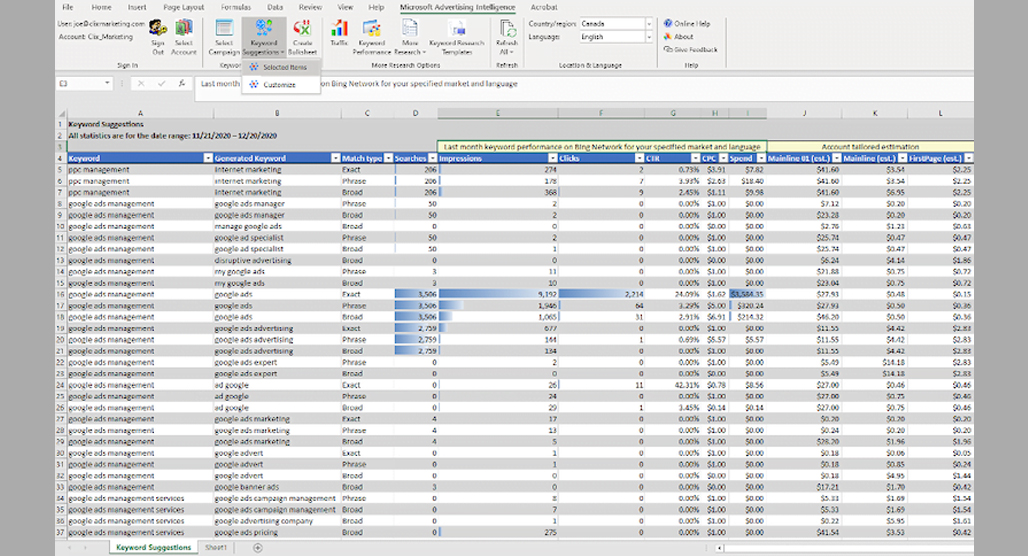Viewport: 1028px width, 556px height.
Task: Open the More Research dropdown
Action: tap(410, 37)
